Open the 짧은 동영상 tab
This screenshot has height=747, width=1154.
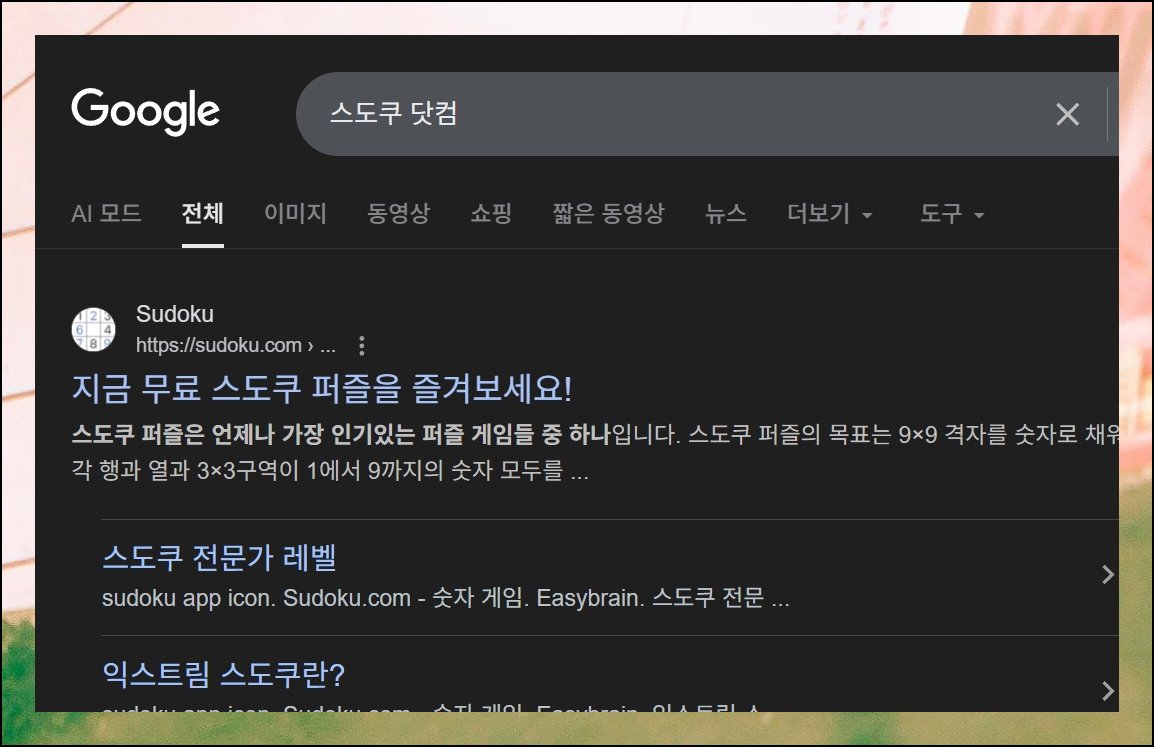pyautogui.click(x=609, y=213)
